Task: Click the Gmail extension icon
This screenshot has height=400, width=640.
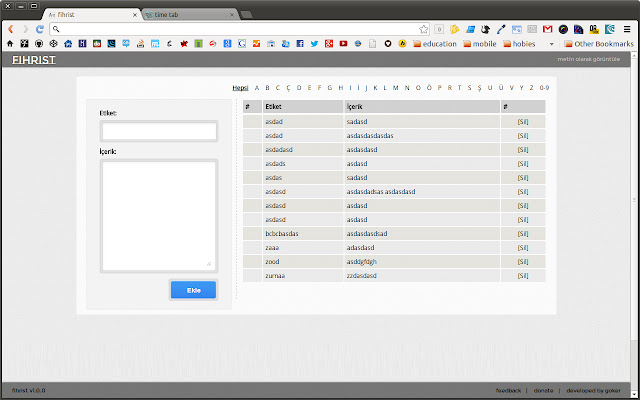Action: tap(547, 29)
